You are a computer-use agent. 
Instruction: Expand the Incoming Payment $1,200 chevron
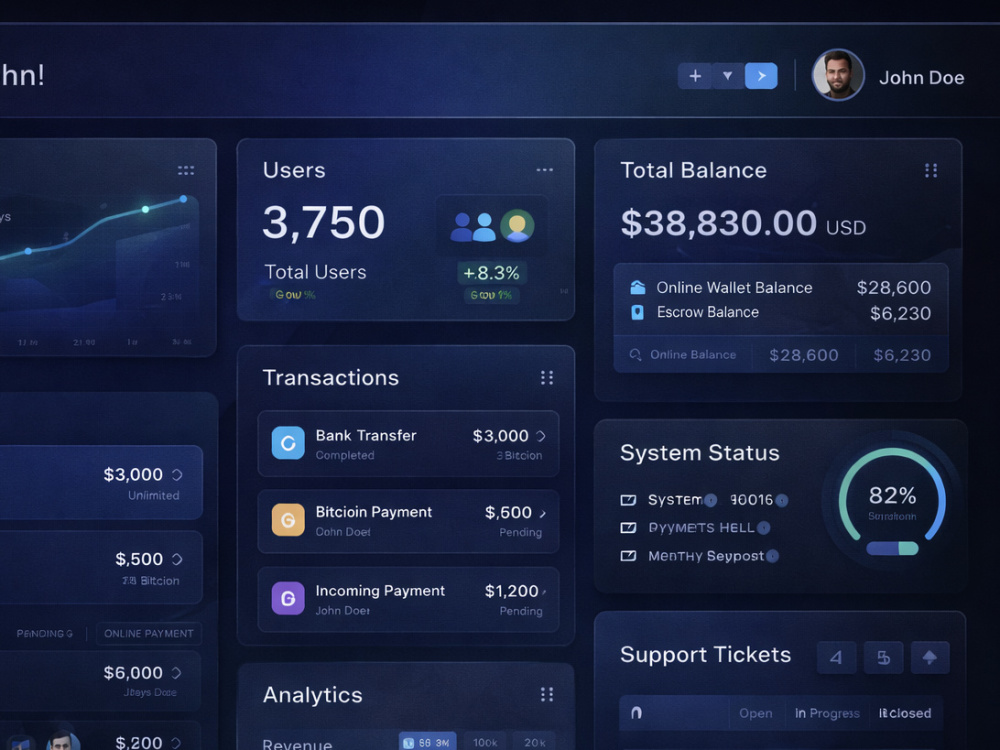[x=544, y=592]
